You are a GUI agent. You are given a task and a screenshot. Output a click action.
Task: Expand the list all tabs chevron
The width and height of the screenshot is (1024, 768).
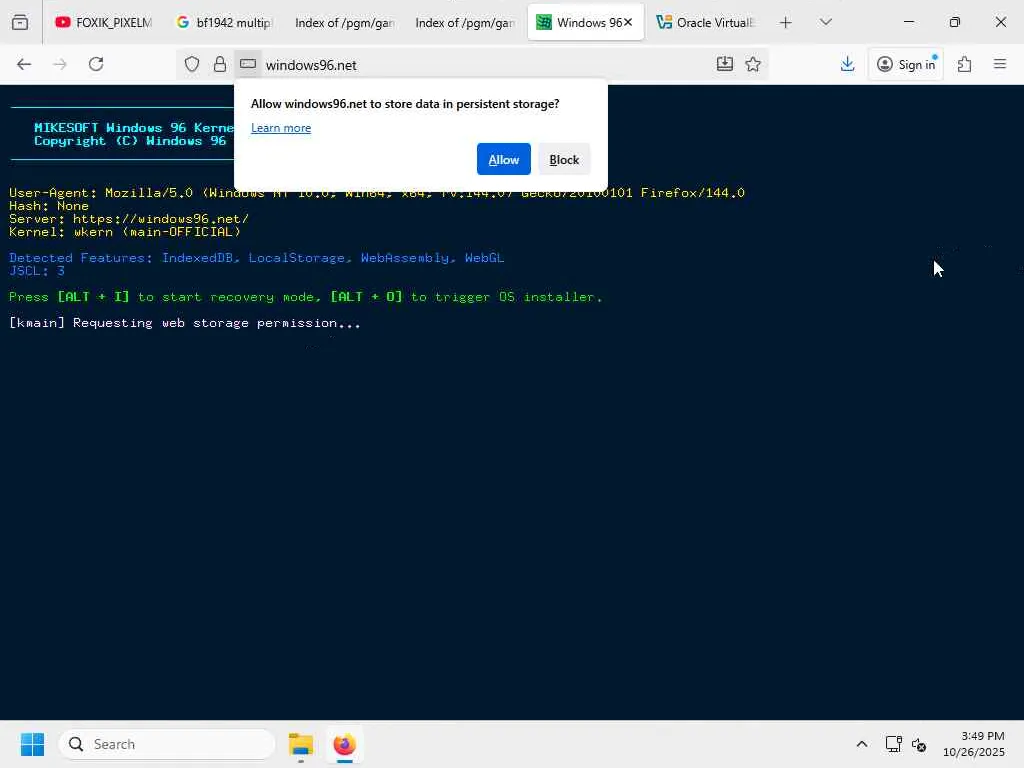(x=825, y=22)
